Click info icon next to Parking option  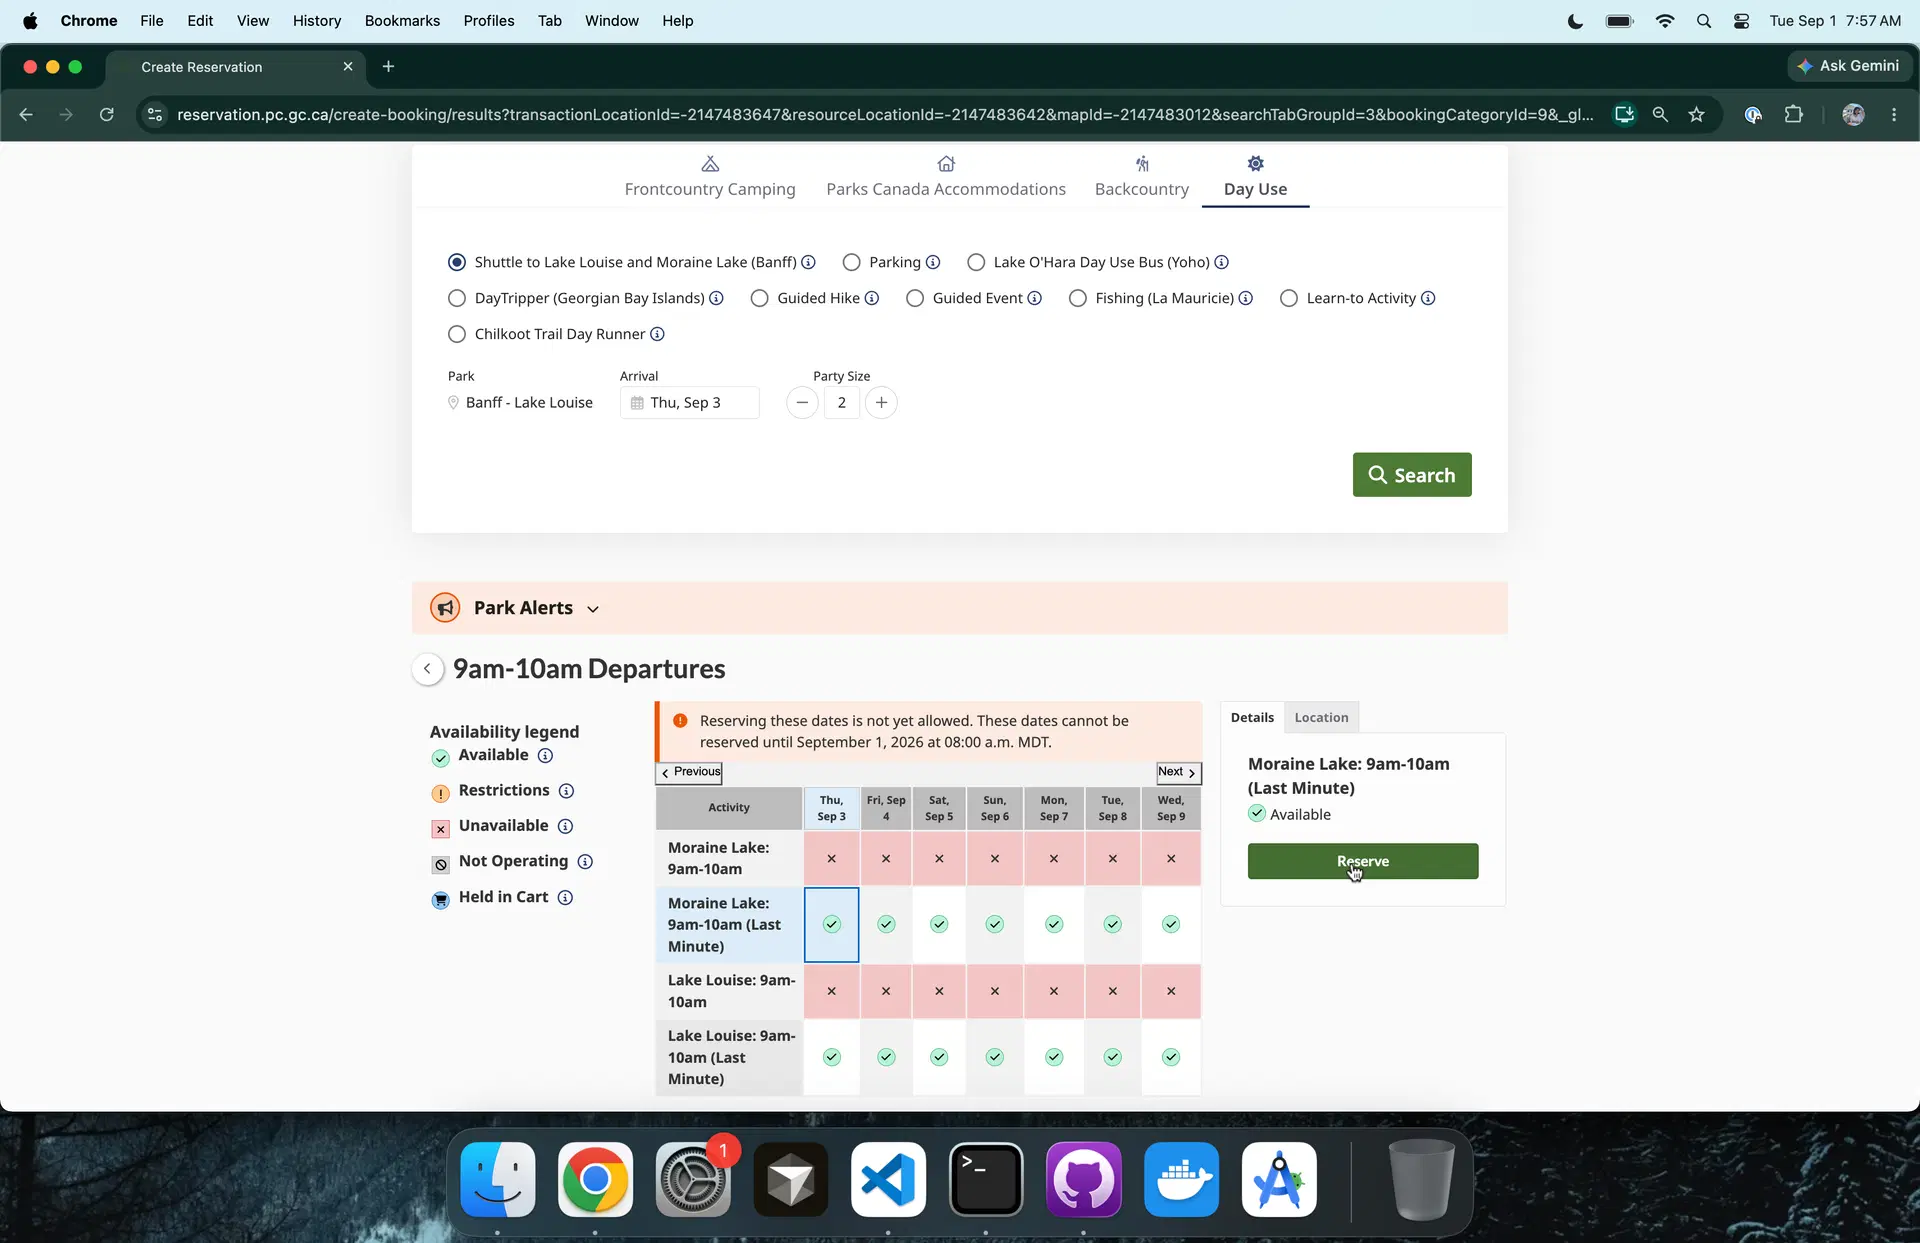(x=933, y=262)
